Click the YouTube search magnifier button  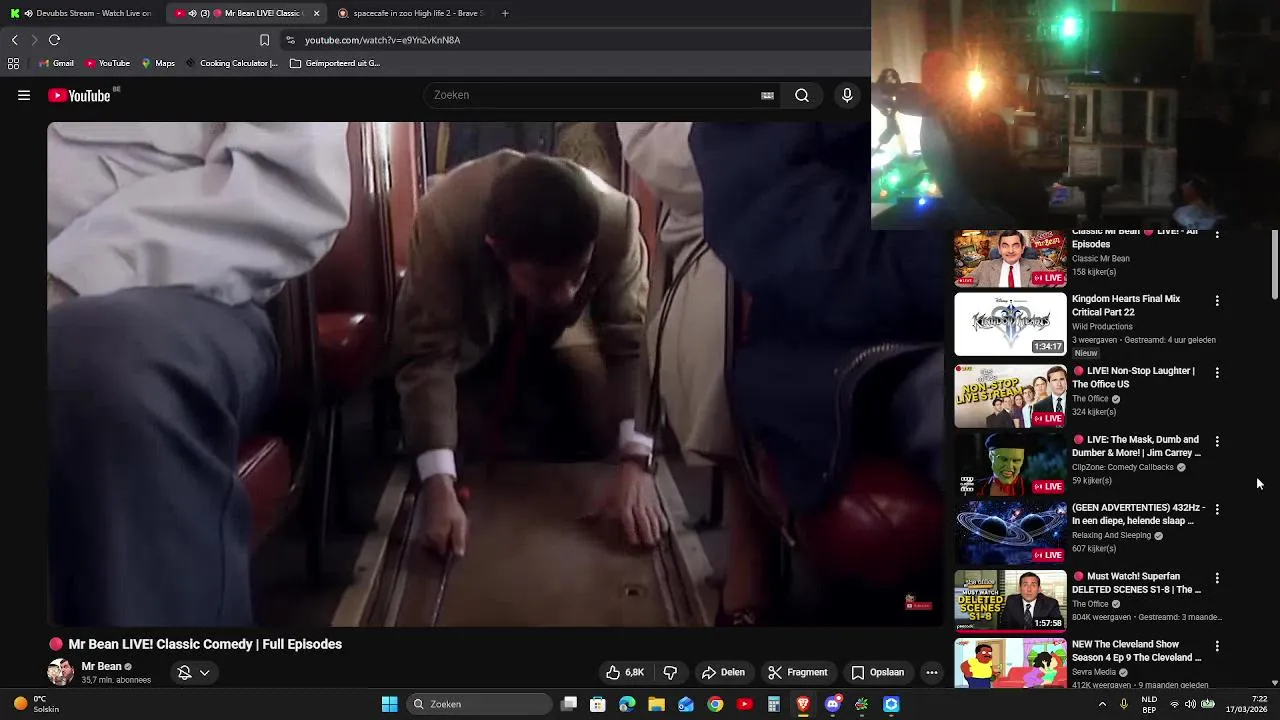[x=802, y=95]
